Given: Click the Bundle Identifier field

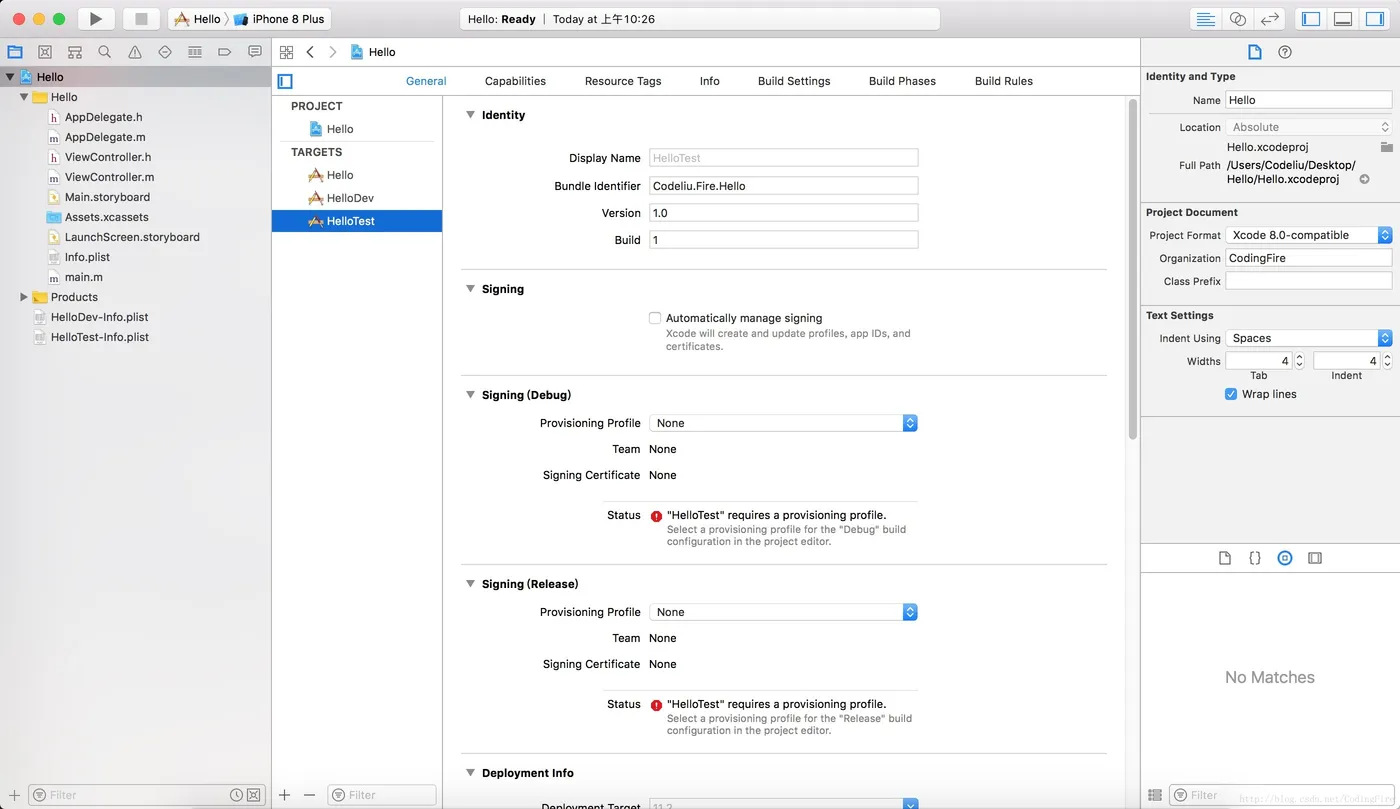Looking at the screenshot, I should (783, 185).
